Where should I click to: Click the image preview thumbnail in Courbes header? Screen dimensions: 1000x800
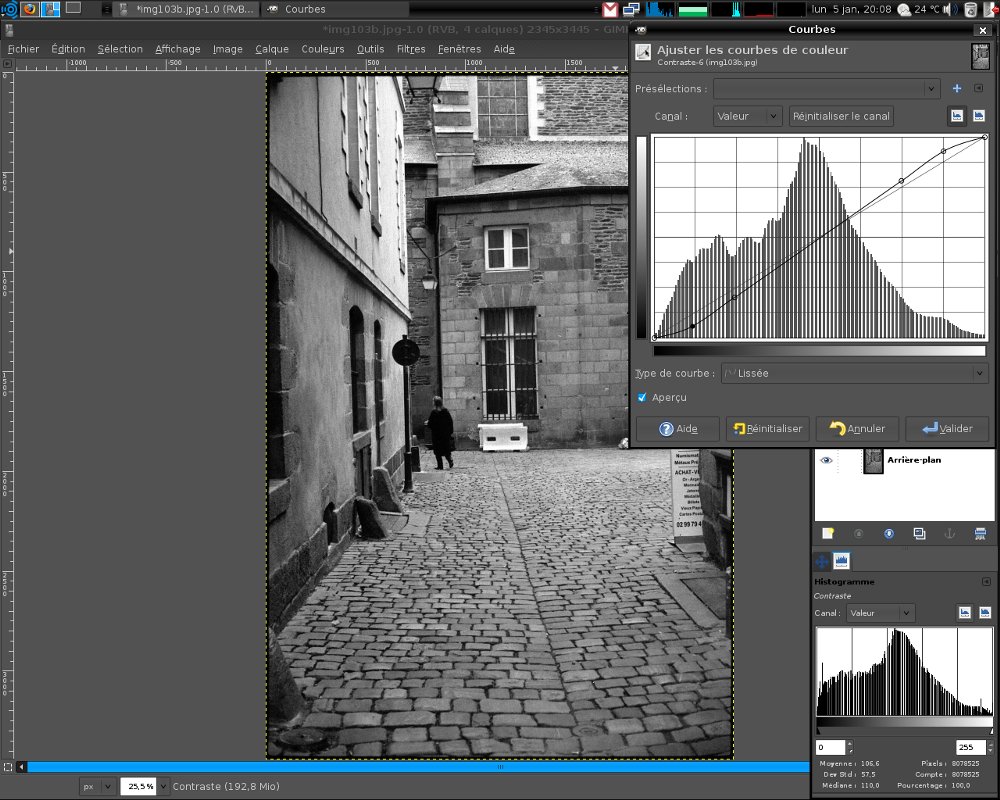tap(980, 56)
